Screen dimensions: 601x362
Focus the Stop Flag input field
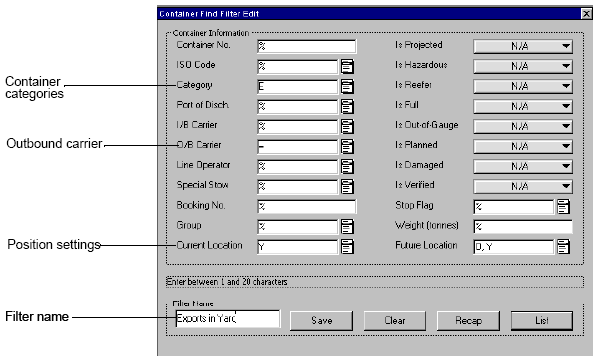(514, 206)
